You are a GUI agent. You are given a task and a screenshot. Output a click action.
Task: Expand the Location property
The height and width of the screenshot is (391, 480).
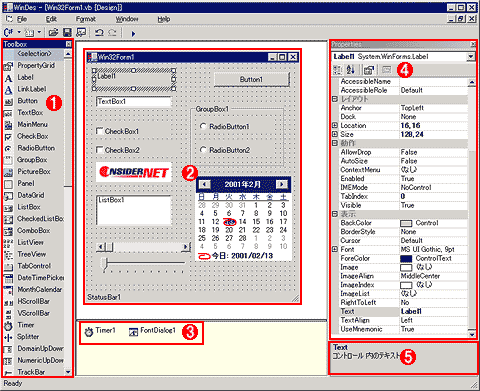335,126
